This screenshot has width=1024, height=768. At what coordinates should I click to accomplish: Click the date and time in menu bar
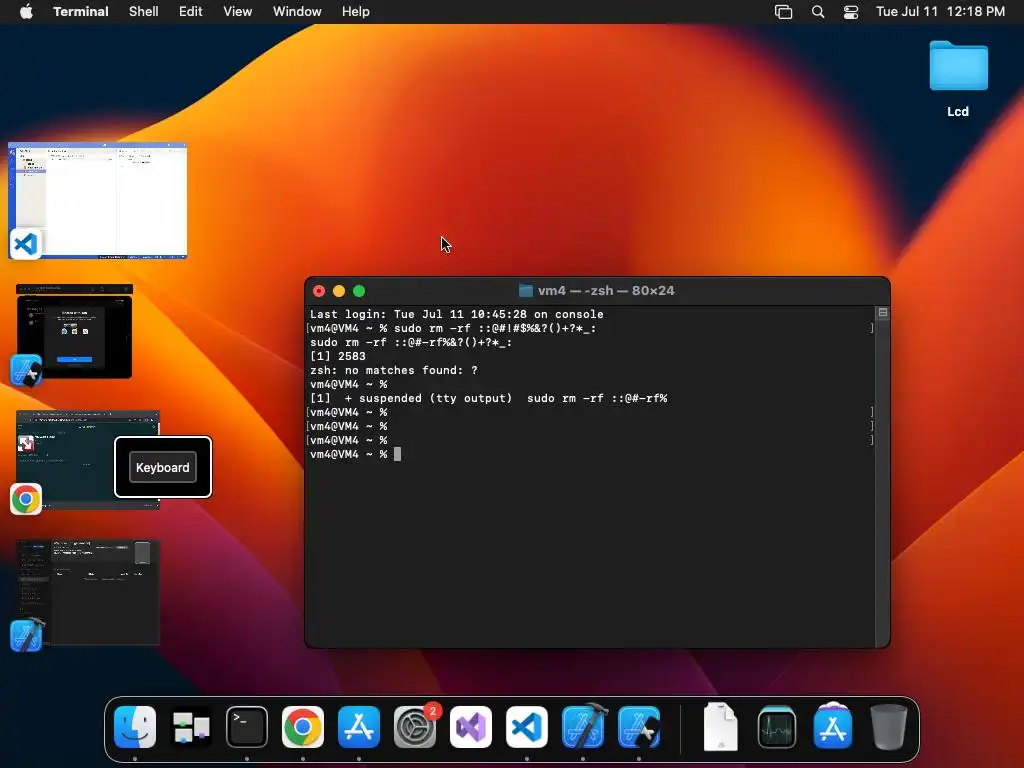(x=940, y=12)
